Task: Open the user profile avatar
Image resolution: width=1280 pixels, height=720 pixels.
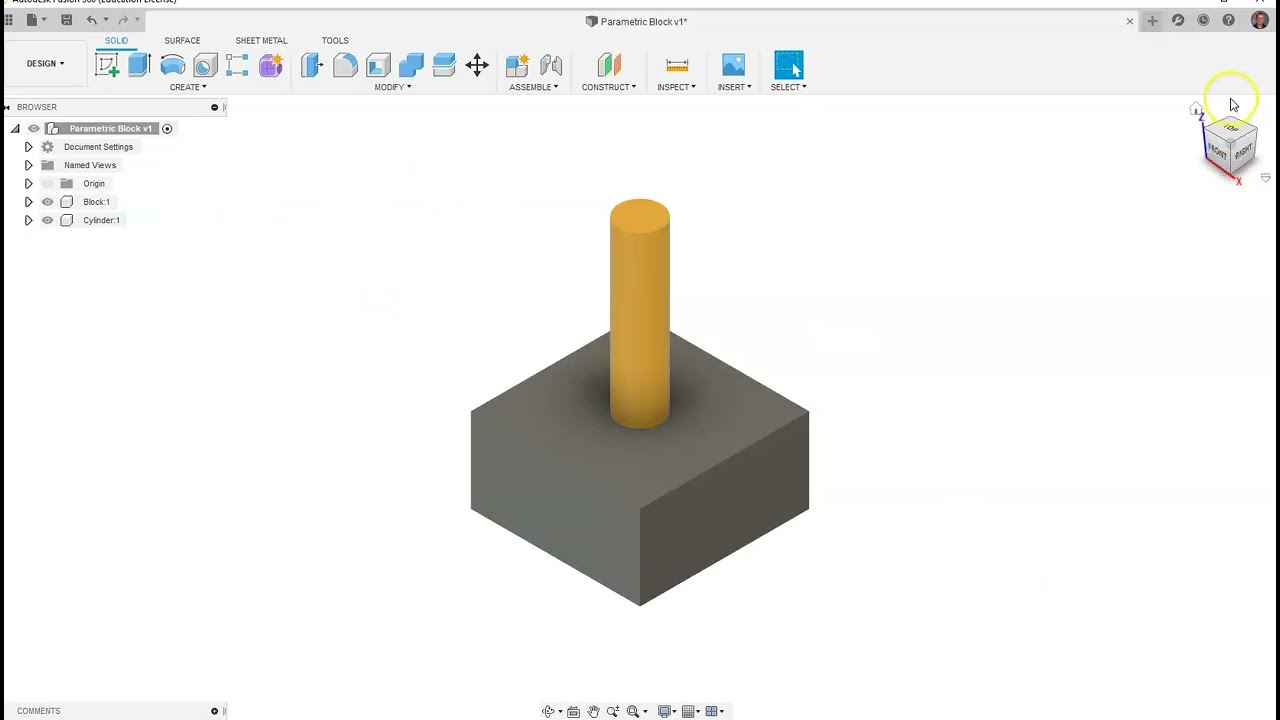Action: point(1259,20)
